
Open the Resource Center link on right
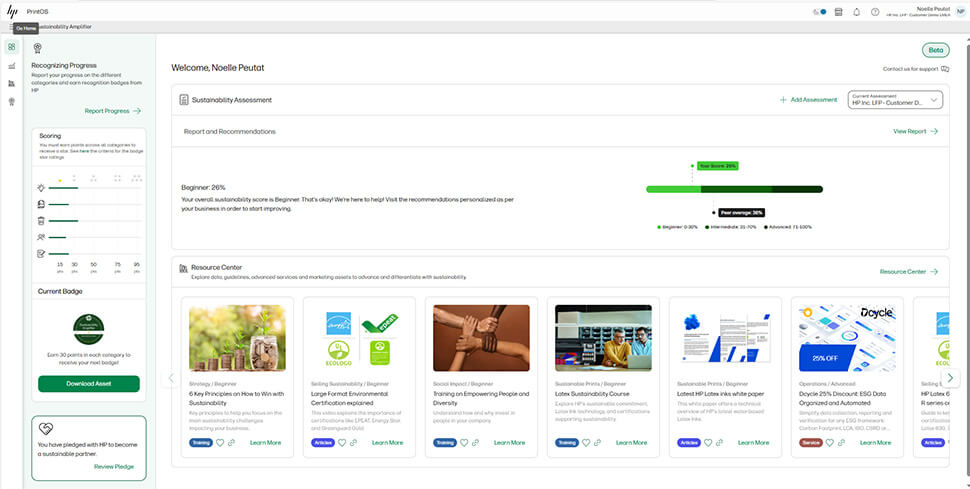909,272
